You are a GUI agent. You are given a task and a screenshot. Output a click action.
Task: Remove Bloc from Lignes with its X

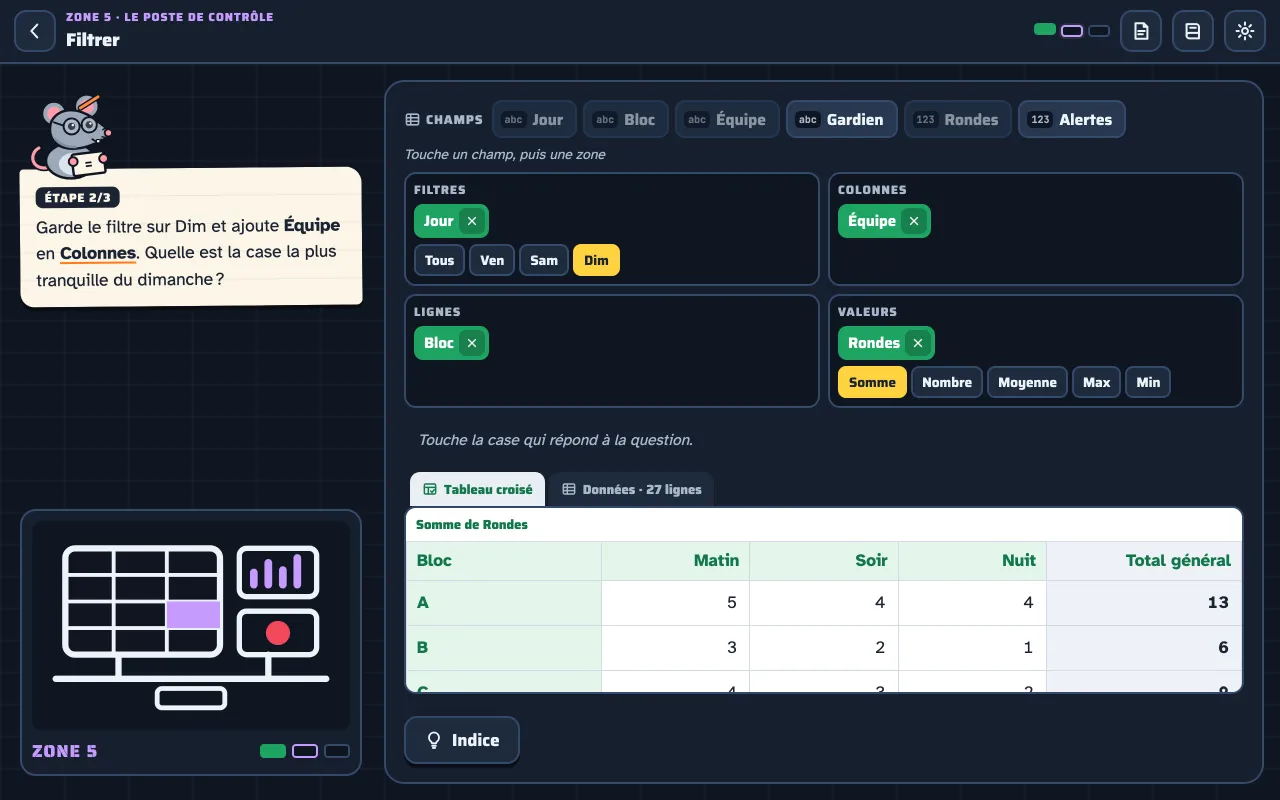coord(472,343)
